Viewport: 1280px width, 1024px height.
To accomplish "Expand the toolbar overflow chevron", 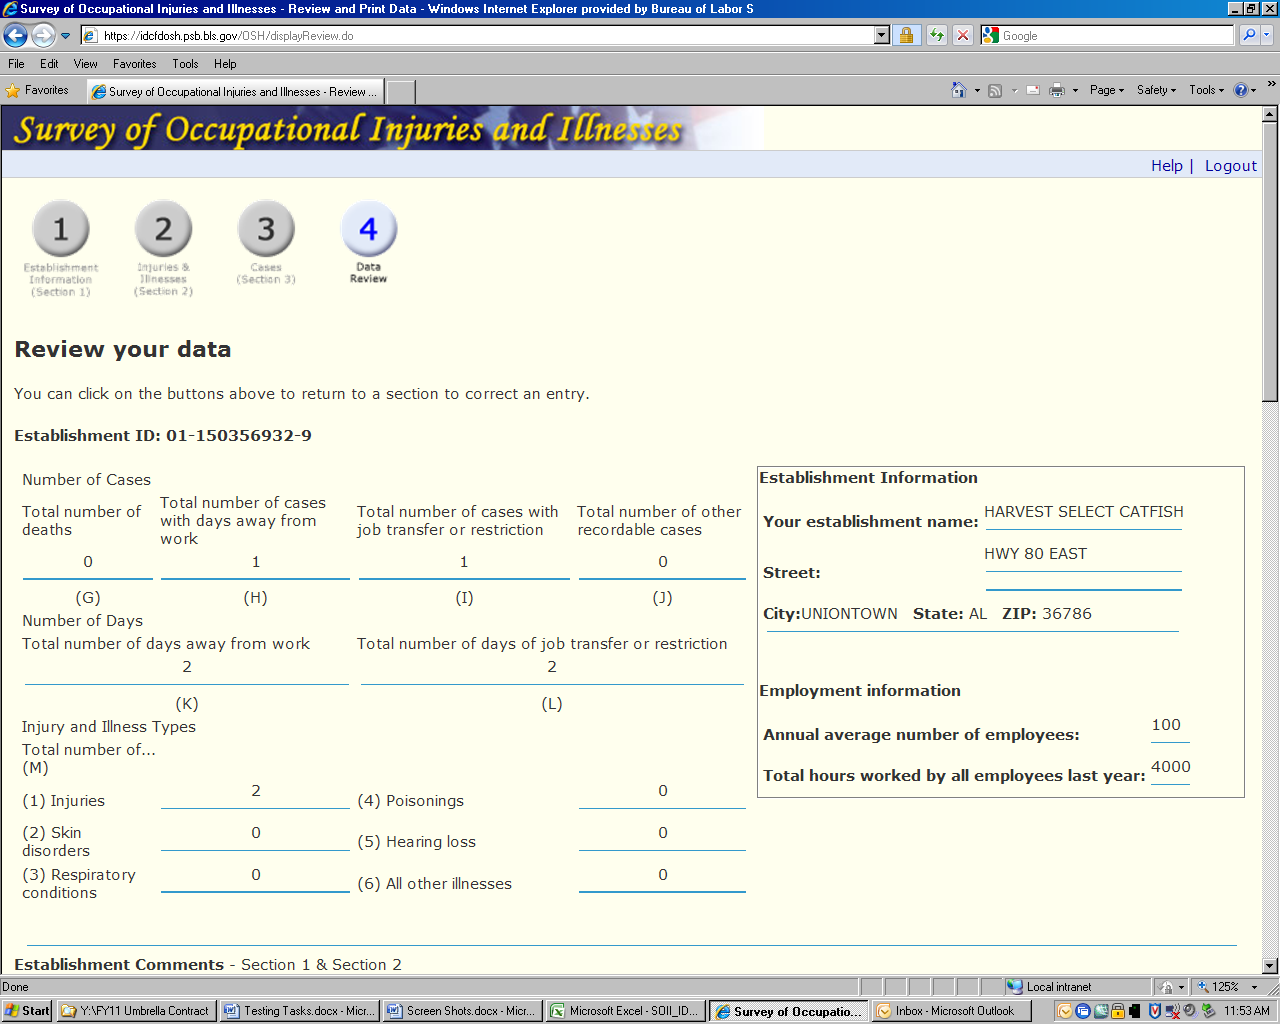I will tap(1271, 85).
